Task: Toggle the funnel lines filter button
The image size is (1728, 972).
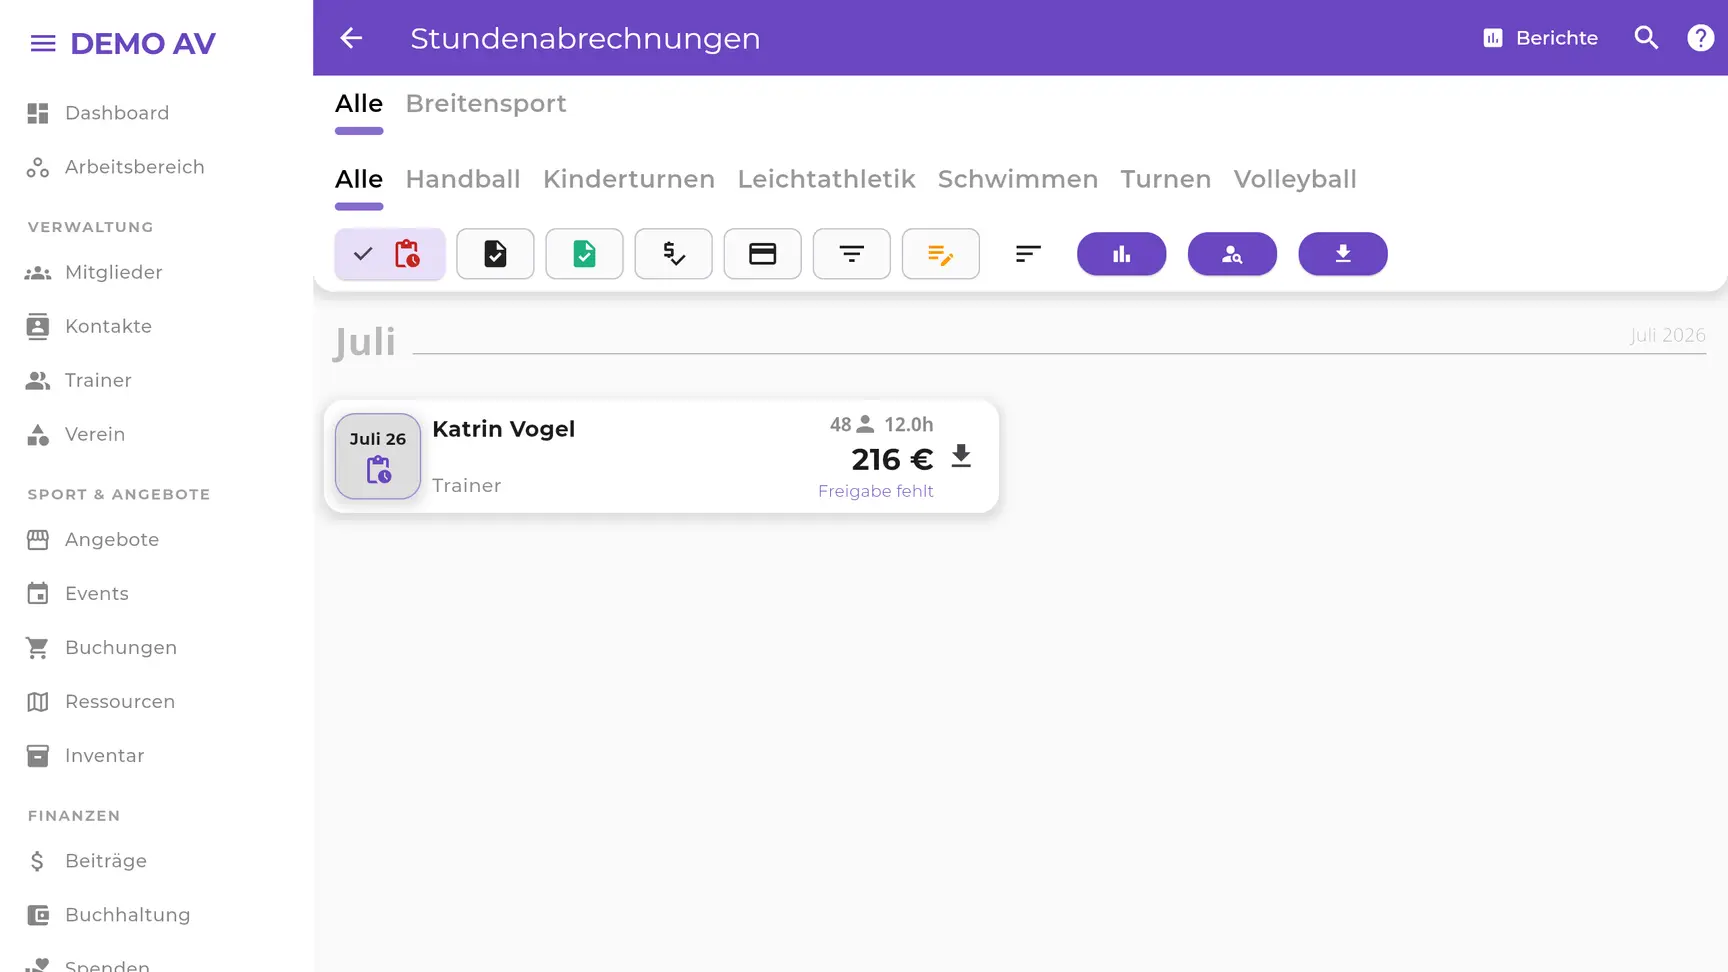Action: pos(851,254)
